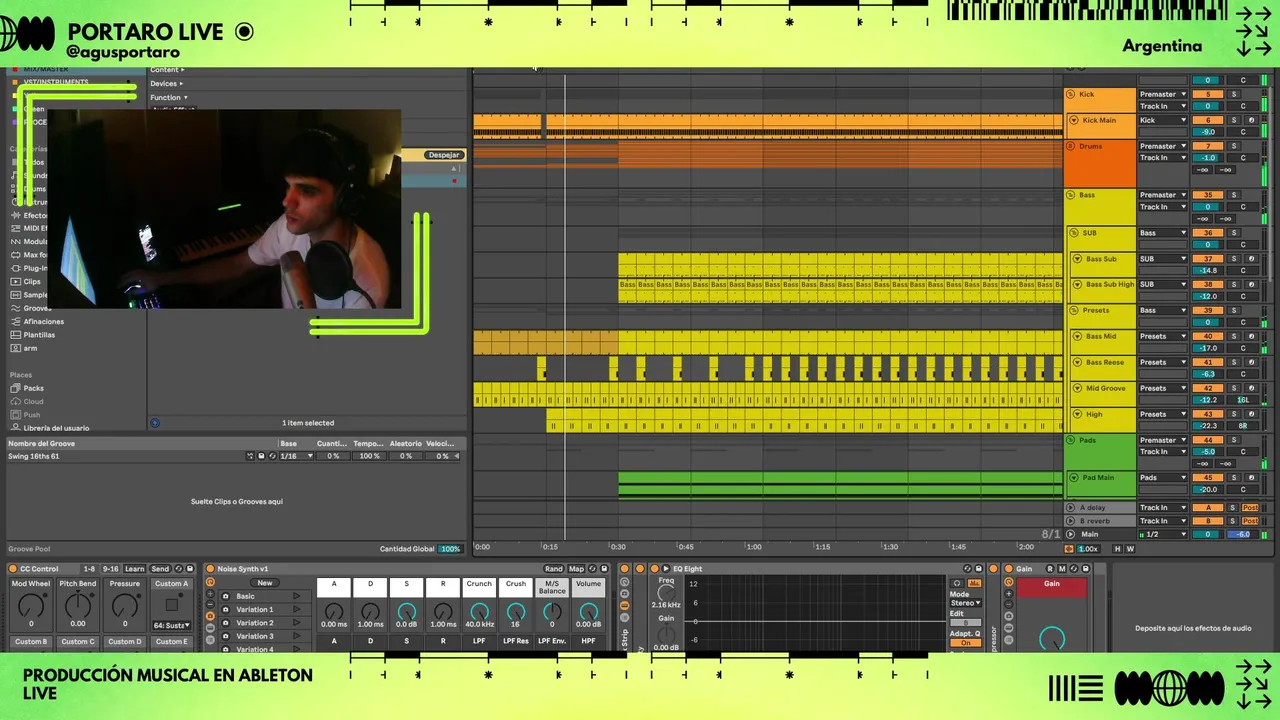Screen dimensions: 1280x720
Task: Click the CC Control hot-swap icon
Action: tap(178, 569)
